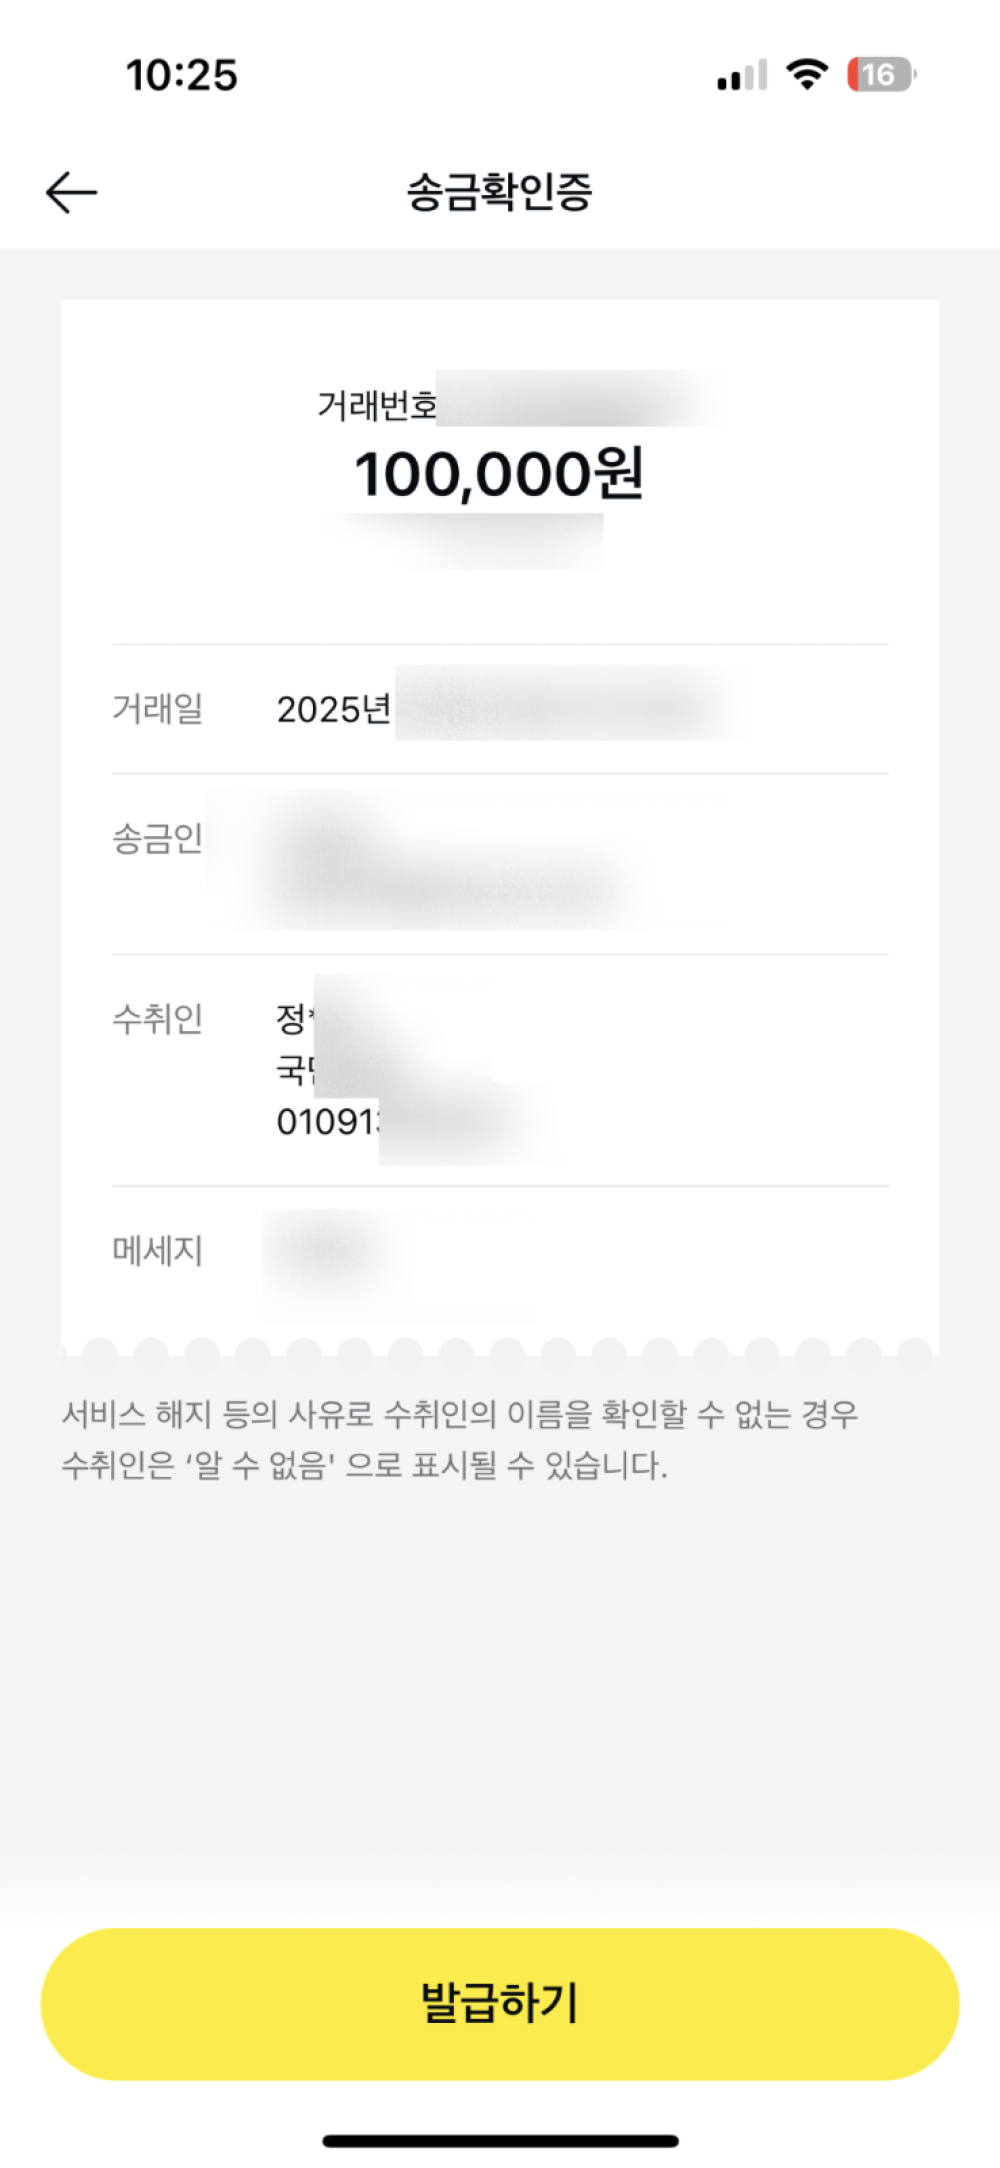
Task: Tap the back arrow icon
Action: (71, 192)
